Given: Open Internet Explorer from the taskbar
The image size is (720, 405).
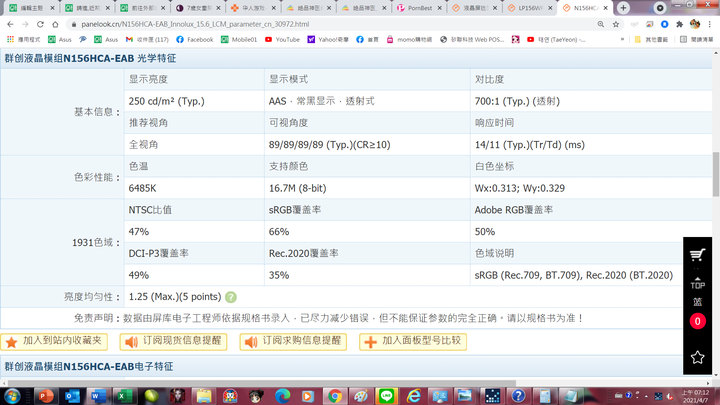Looking at the screenshot, I should 413,396.
